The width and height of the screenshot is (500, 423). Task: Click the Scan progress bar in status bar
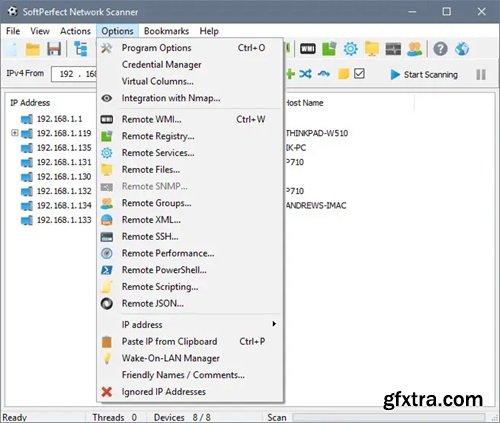pos(389,417)
